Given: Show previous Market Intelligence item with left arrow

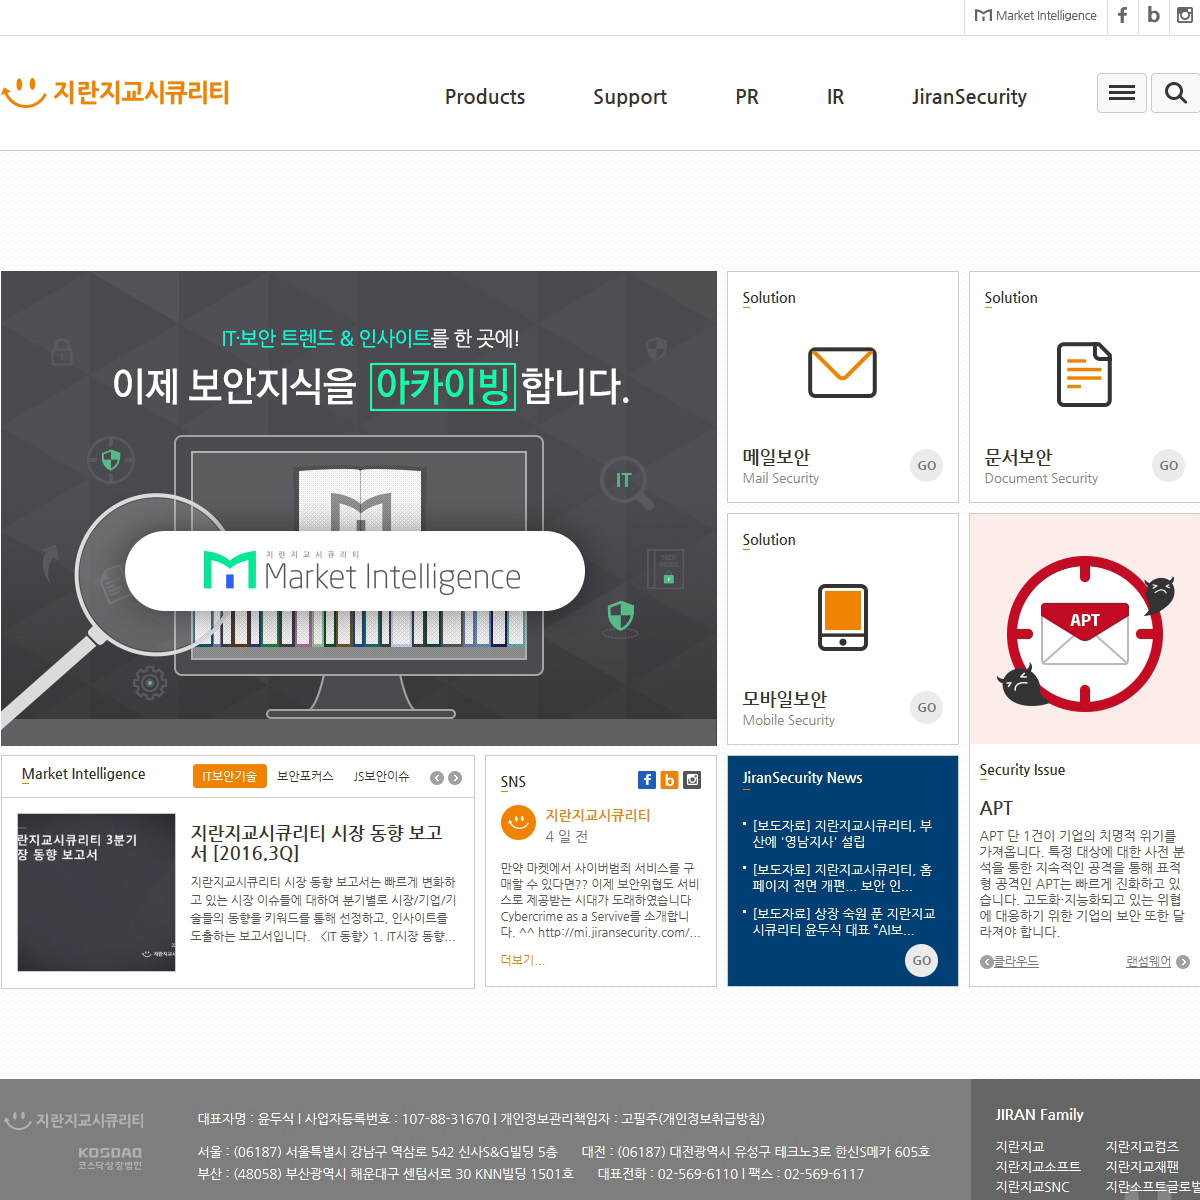Looking at the screenshot, I should 437,778.
